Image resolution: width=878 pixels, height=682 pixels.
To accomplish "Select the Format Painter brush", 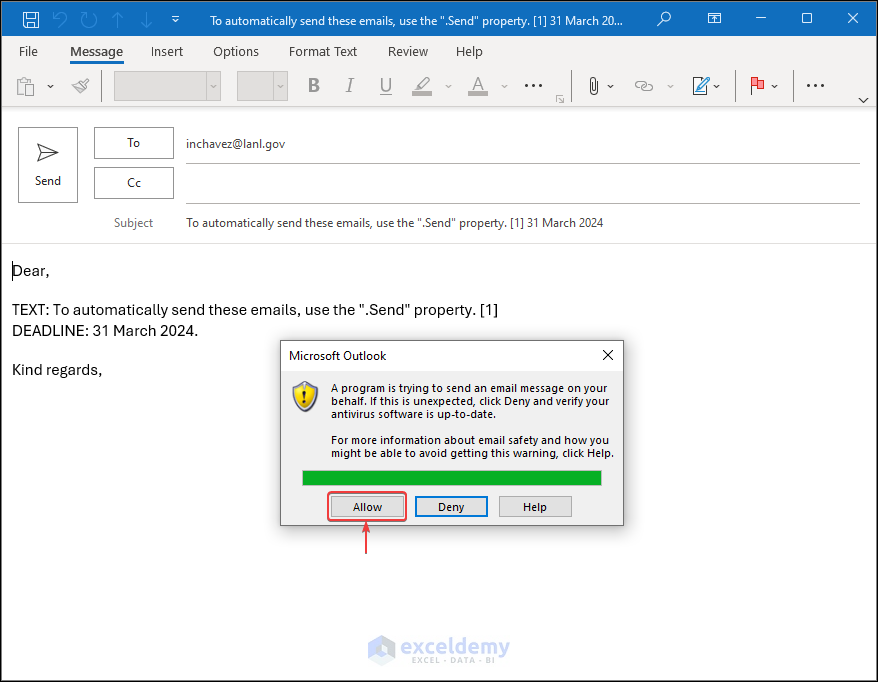I will click(x=81, y=86).
